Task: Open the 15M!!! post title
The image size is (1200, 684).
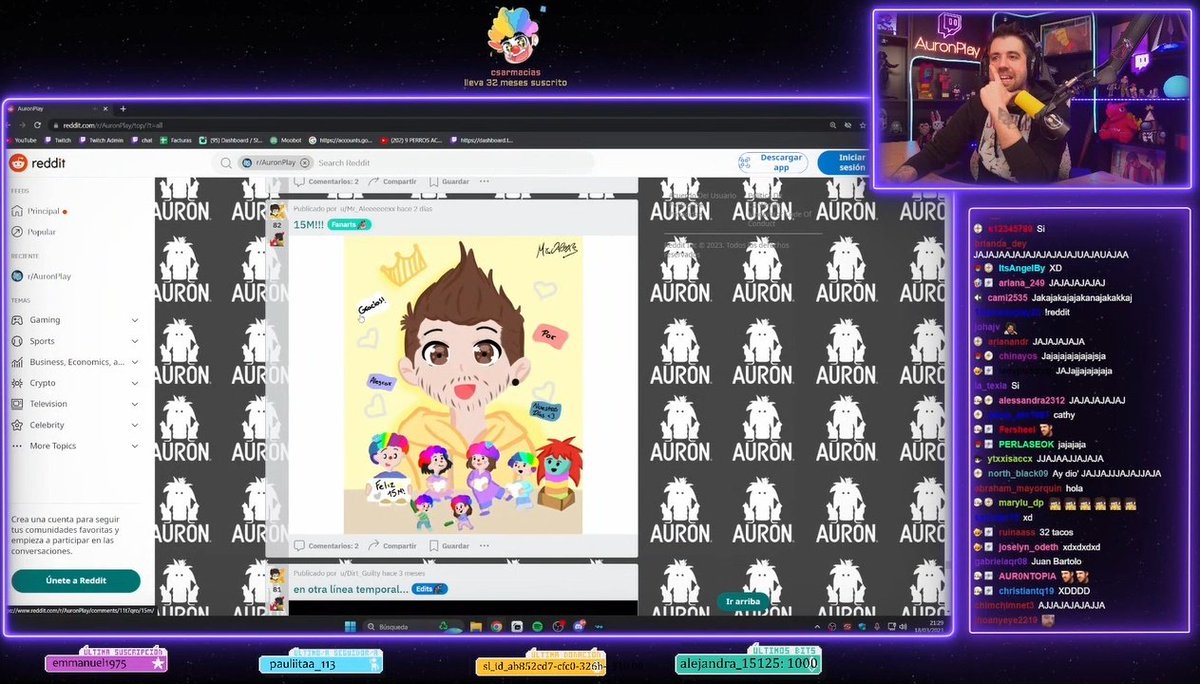Action: click(x=307, y=225)
